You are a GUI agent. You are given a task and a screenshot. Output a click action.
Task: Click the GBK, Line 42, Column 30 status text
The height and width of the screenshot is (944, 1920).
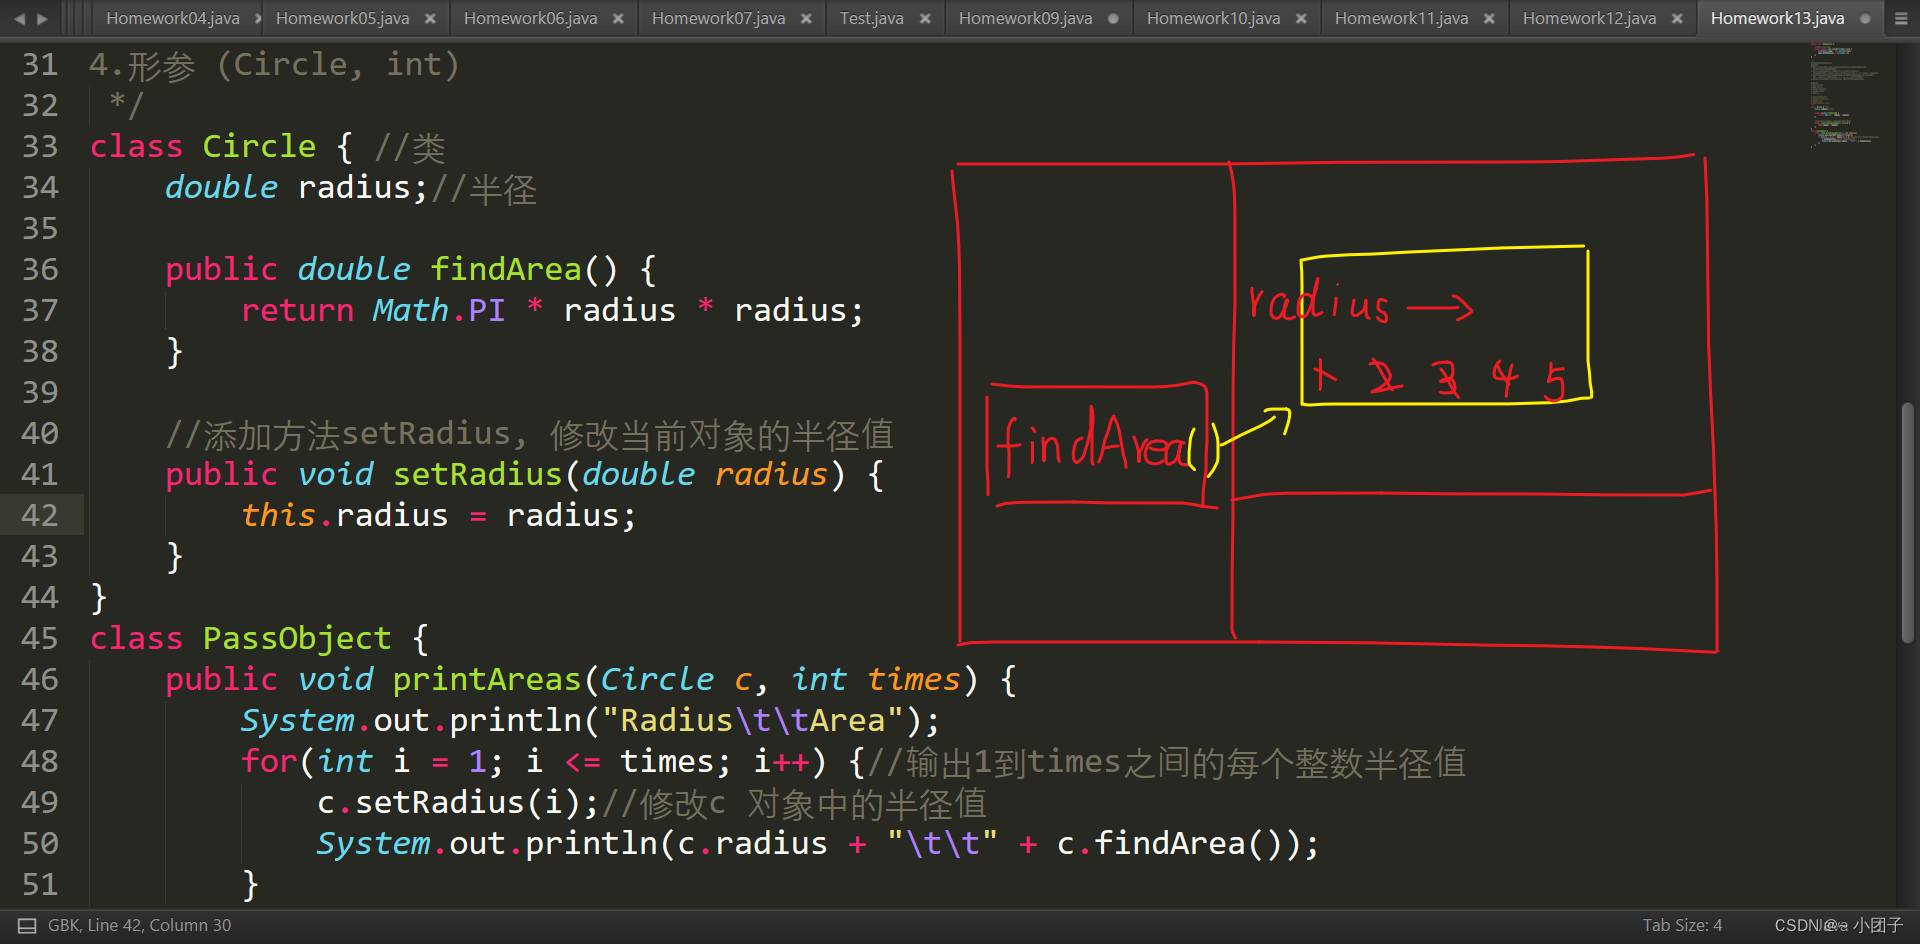139,926
